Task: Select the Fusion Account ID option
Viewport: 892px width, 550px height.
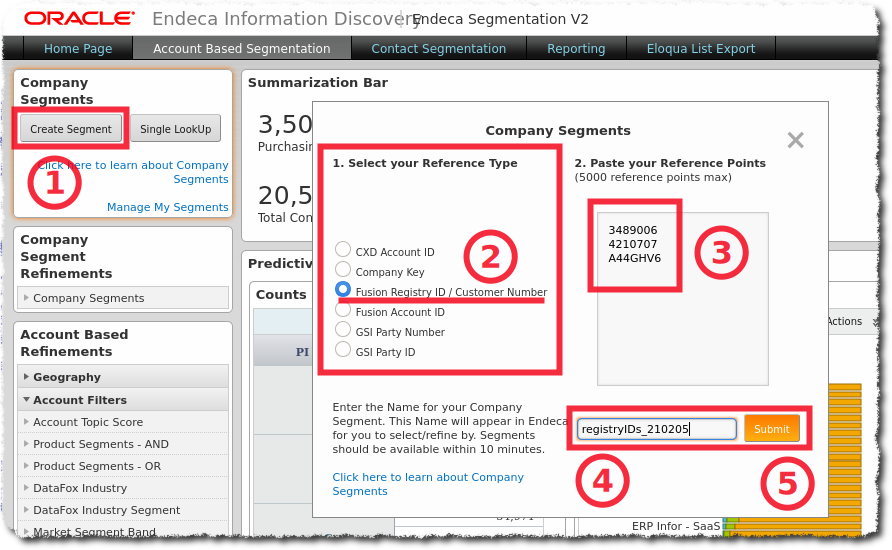Action: point(343,310)
